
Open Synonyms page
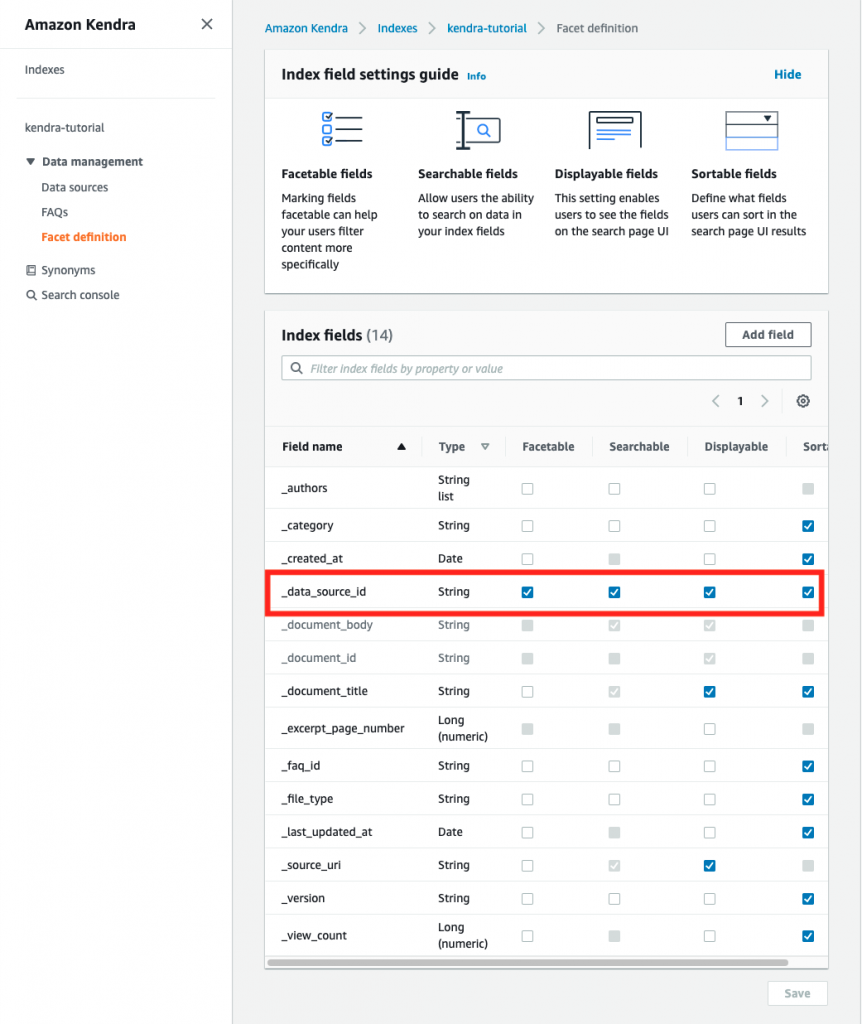[68, 270]
